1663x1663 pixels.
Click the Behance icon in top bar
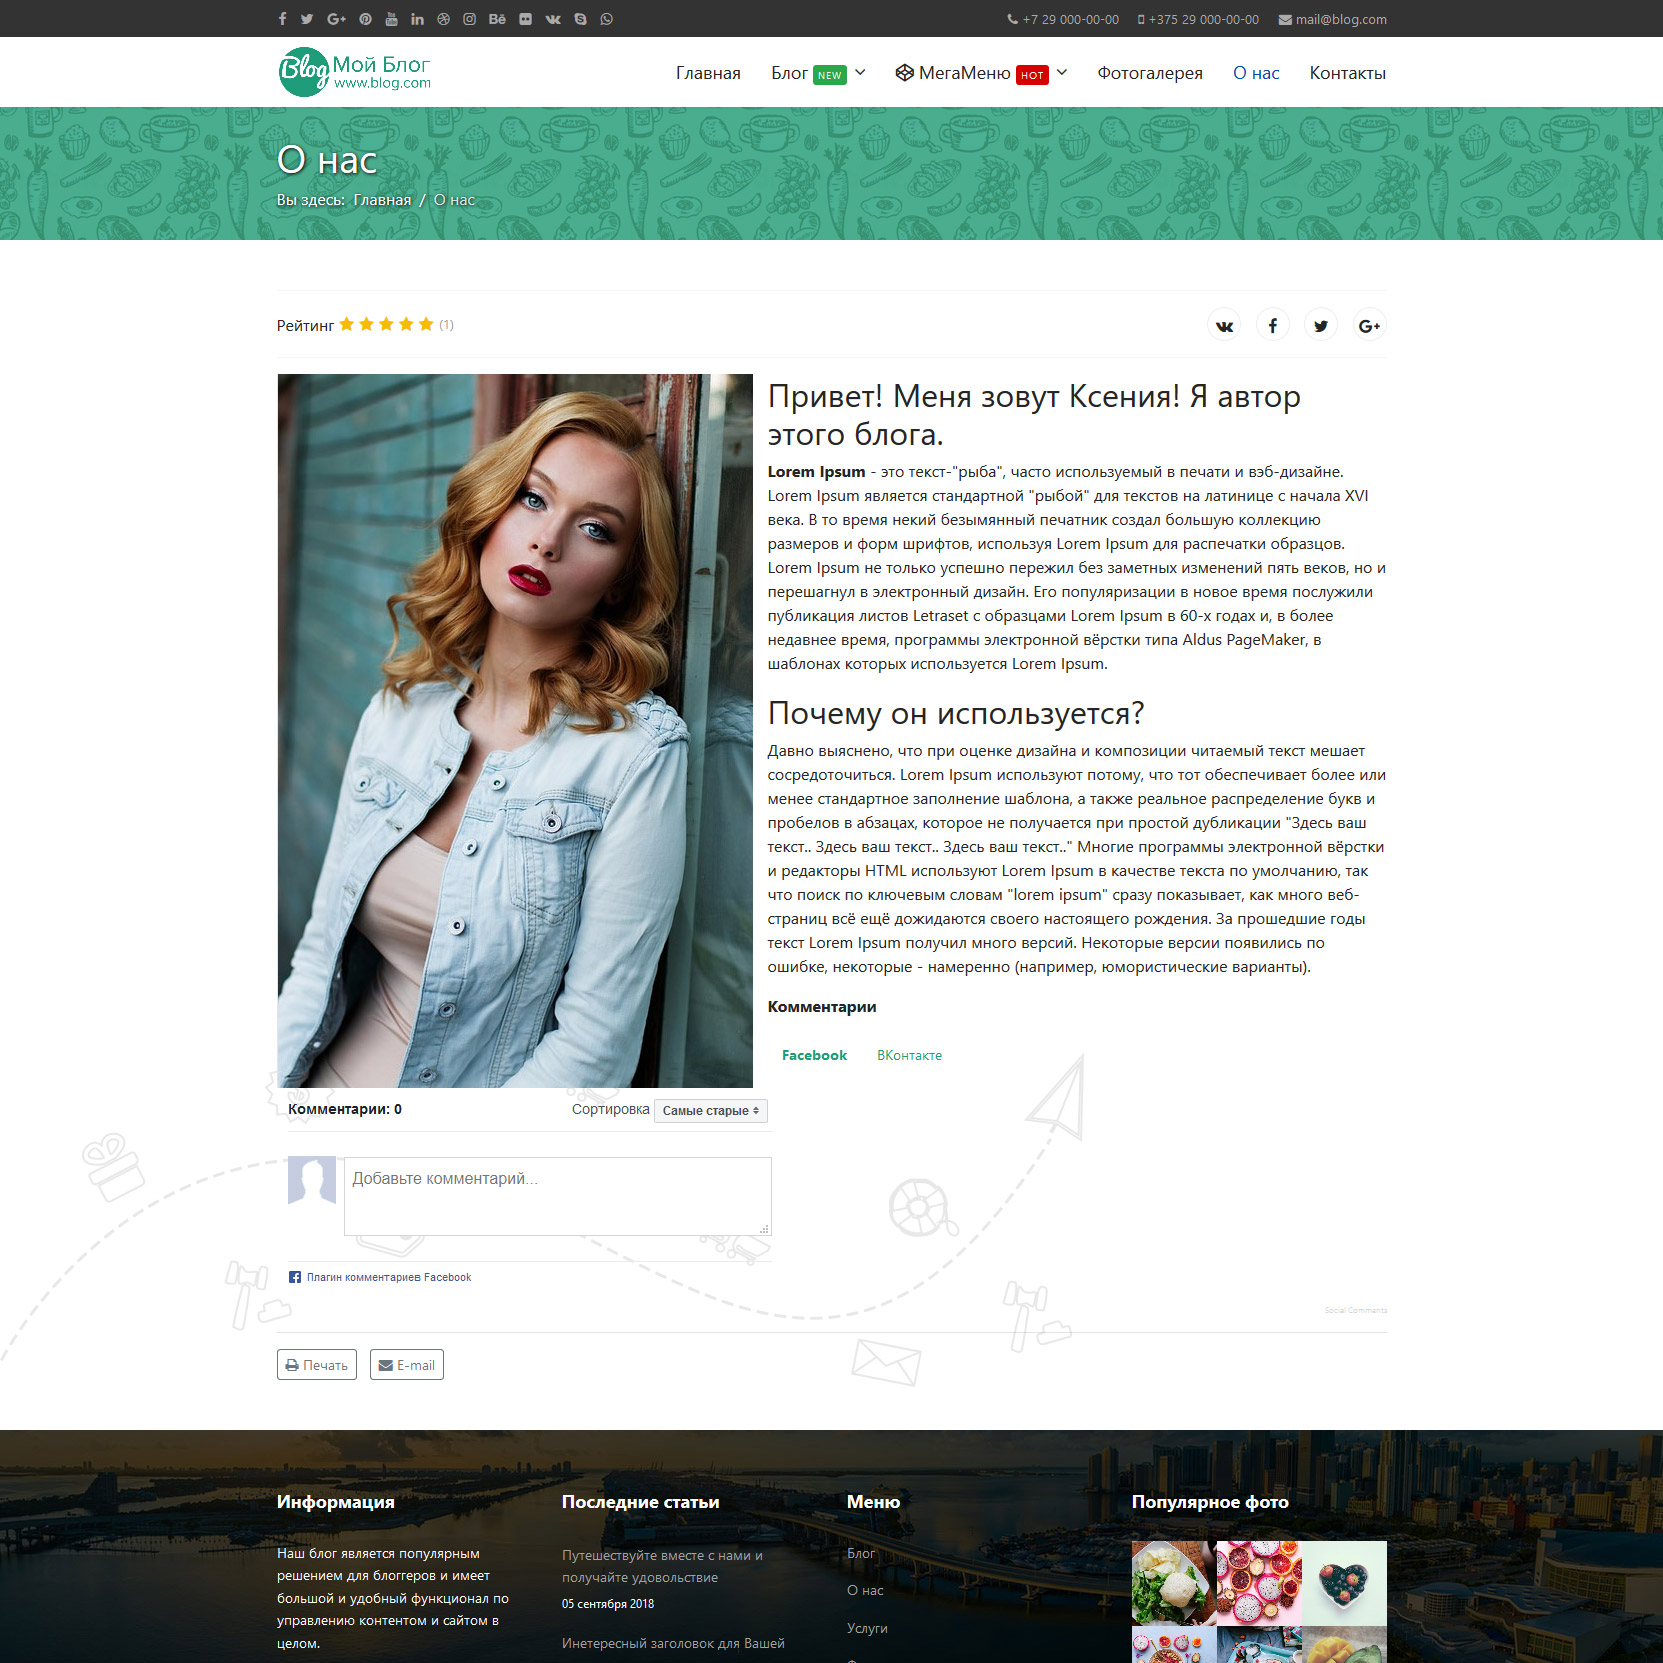(497, 19)
